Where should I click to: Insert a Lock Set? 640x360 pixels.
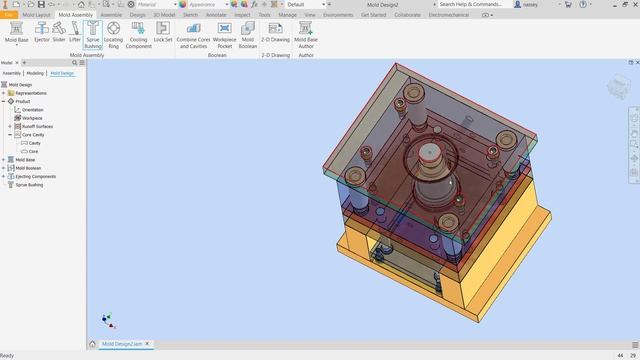pos(163,32)
